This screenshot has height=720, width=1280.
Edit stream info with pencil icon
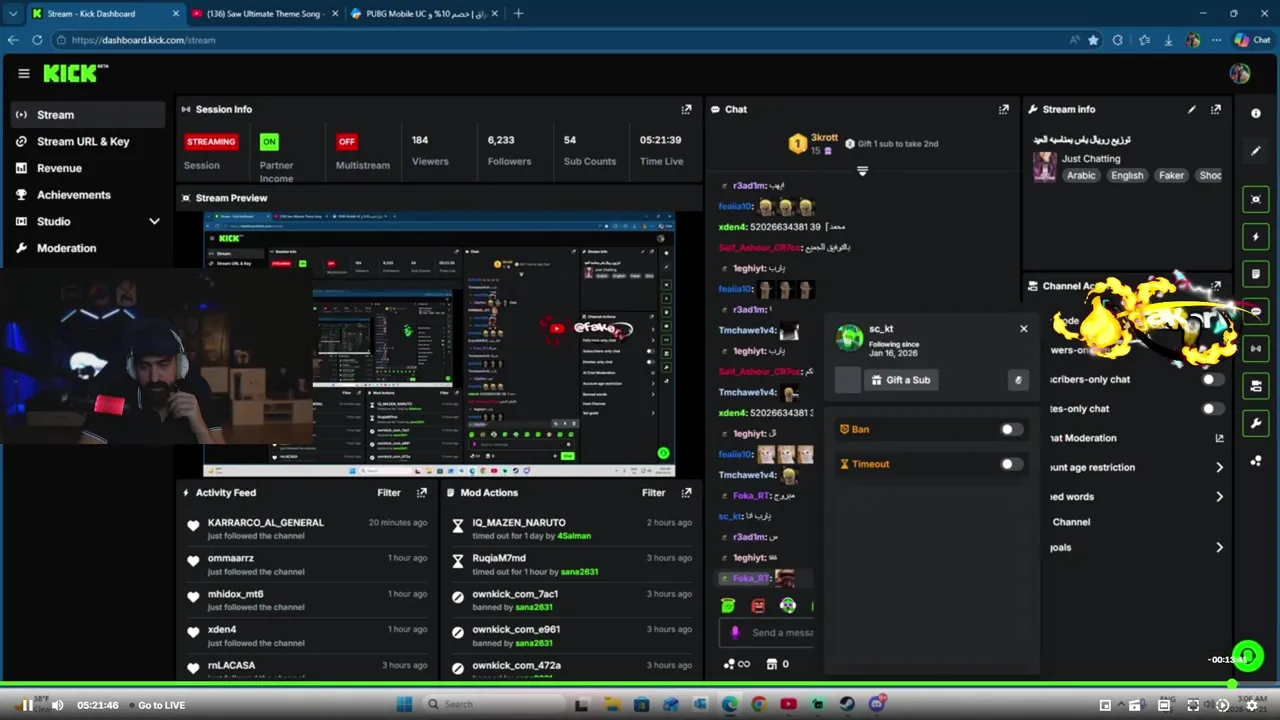(1191, 109)
